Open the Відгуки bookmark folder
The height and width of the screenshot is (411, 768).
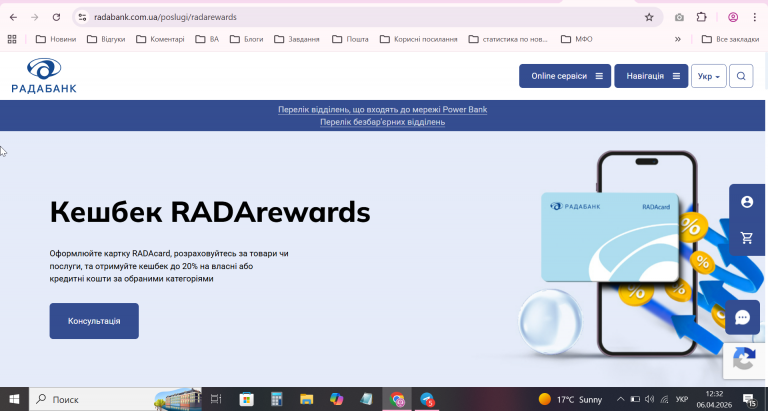pyautogui.click(x=106, y=39)
